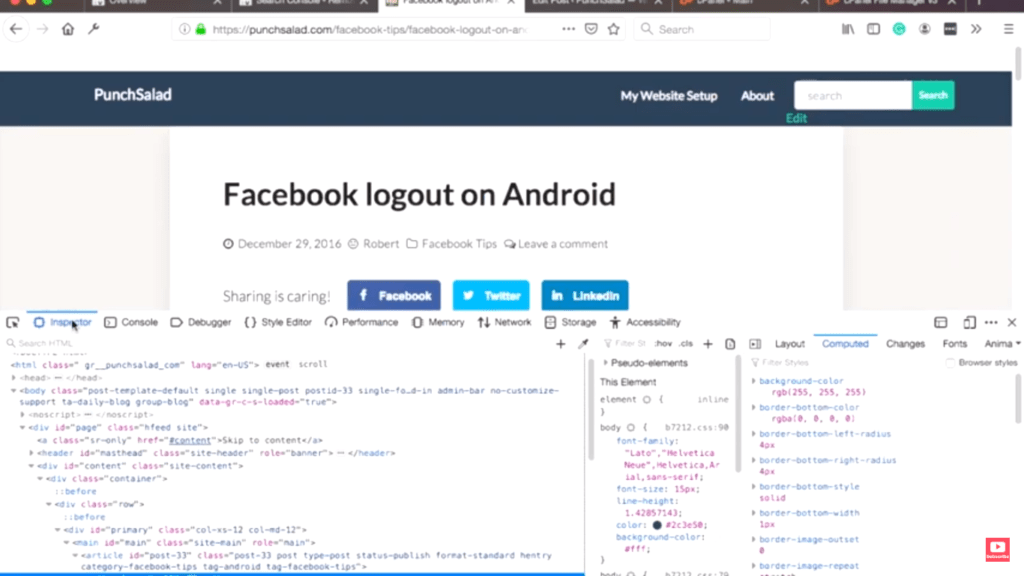Click the PunchSalad site logo
Viewport: 1024px width, 576px height.
click(x=133, y=95)
